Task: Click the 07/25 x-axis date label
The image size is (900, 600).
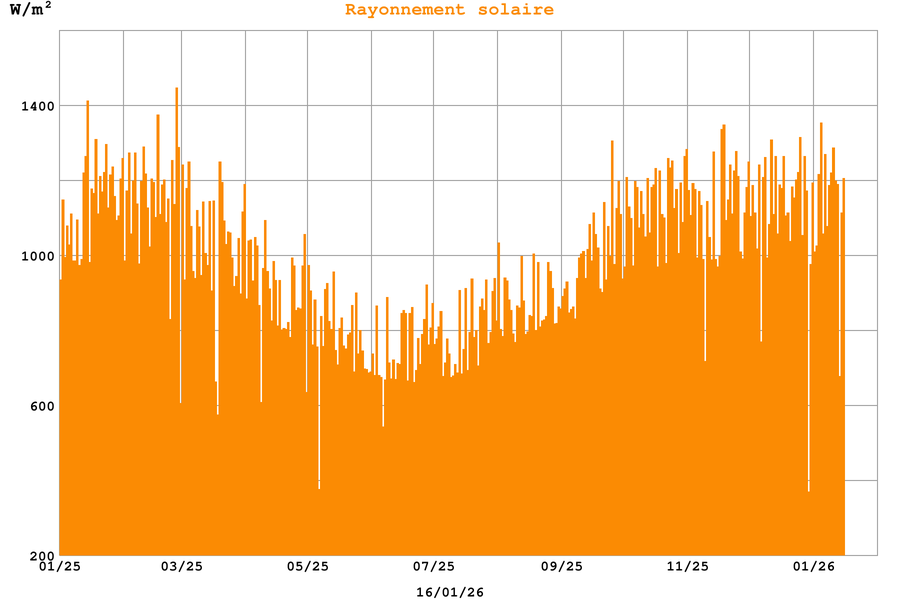Action: (x=434, y=567)
